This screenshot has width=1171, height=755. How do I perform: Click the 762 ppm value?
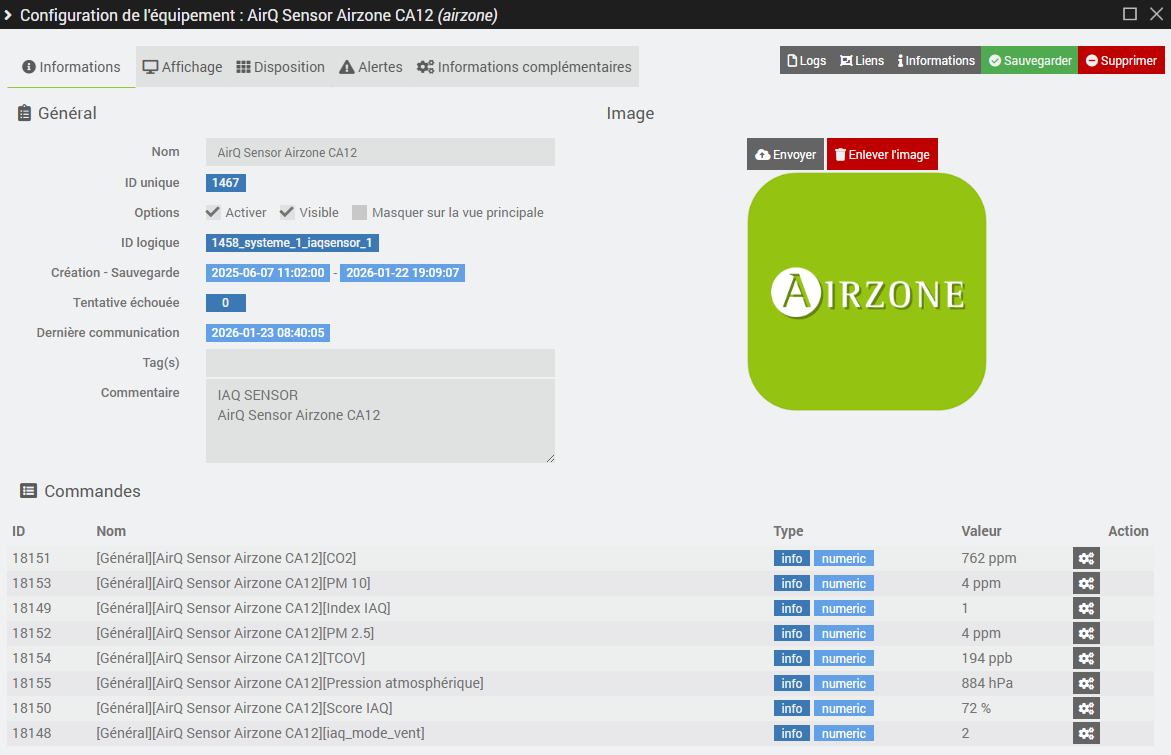989,559
